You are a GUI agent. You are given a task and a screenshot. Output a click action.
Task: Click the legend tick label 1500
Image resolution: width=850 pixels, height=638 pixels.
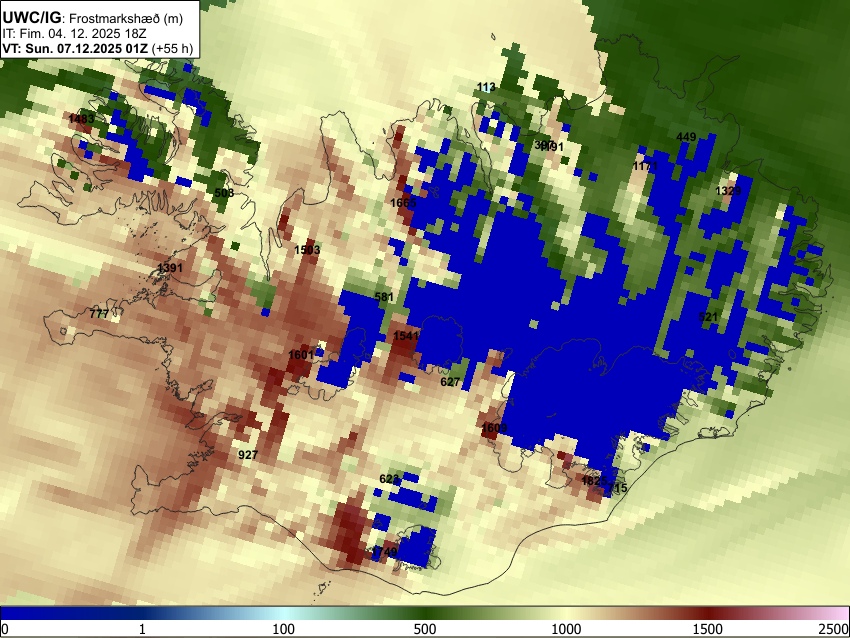tap(707, 629)
